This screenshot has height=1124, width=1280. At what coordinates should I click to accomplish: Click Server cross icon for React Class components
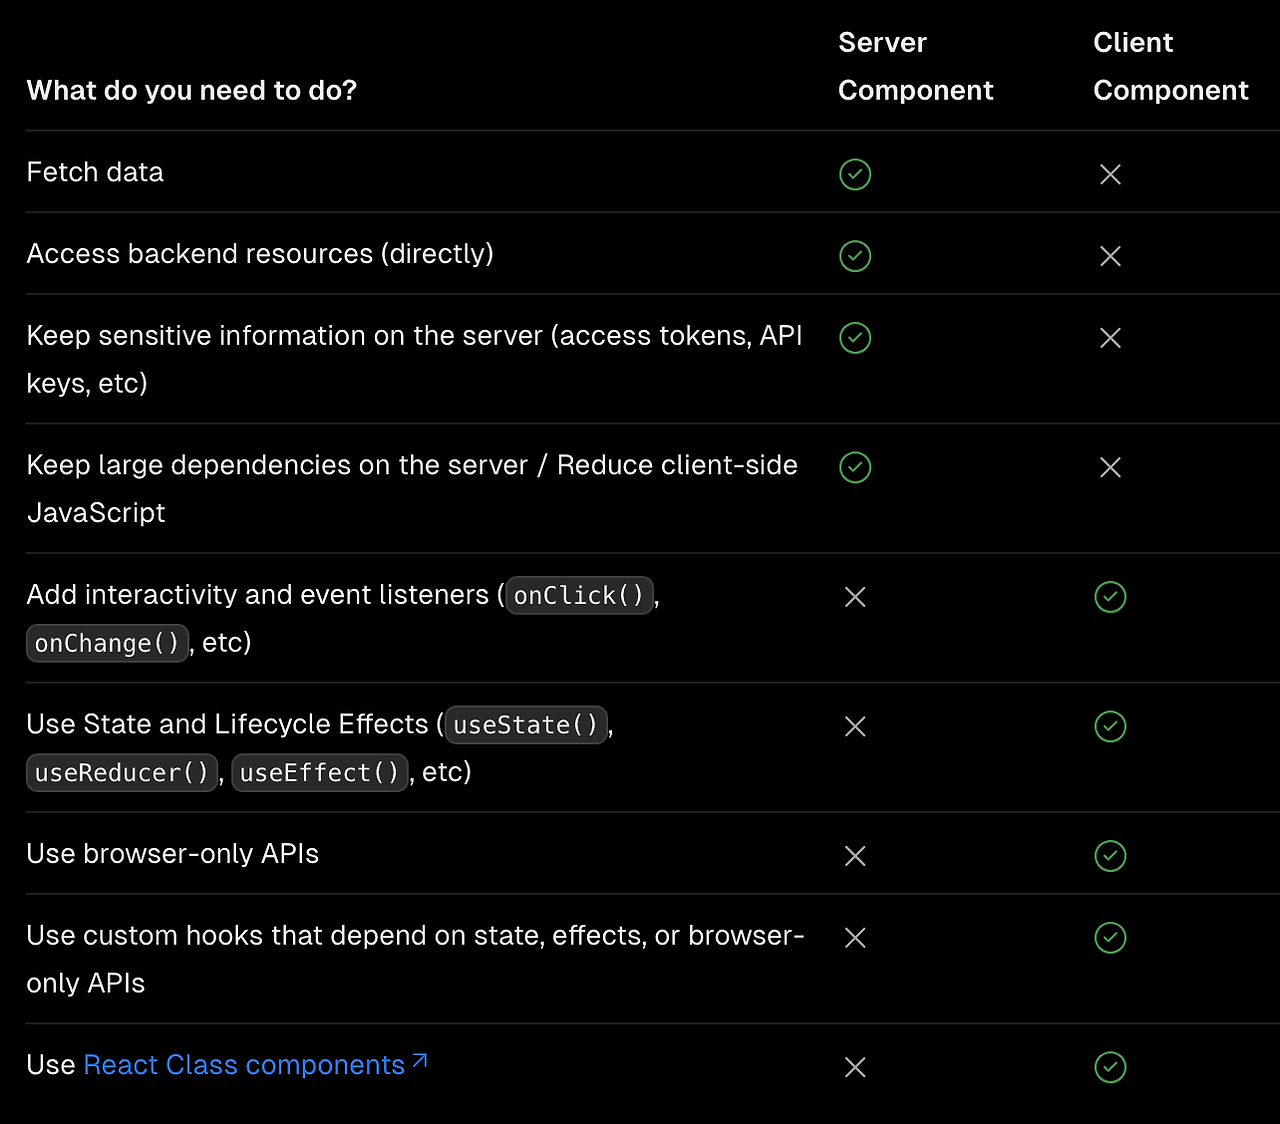coord(855,1067)
